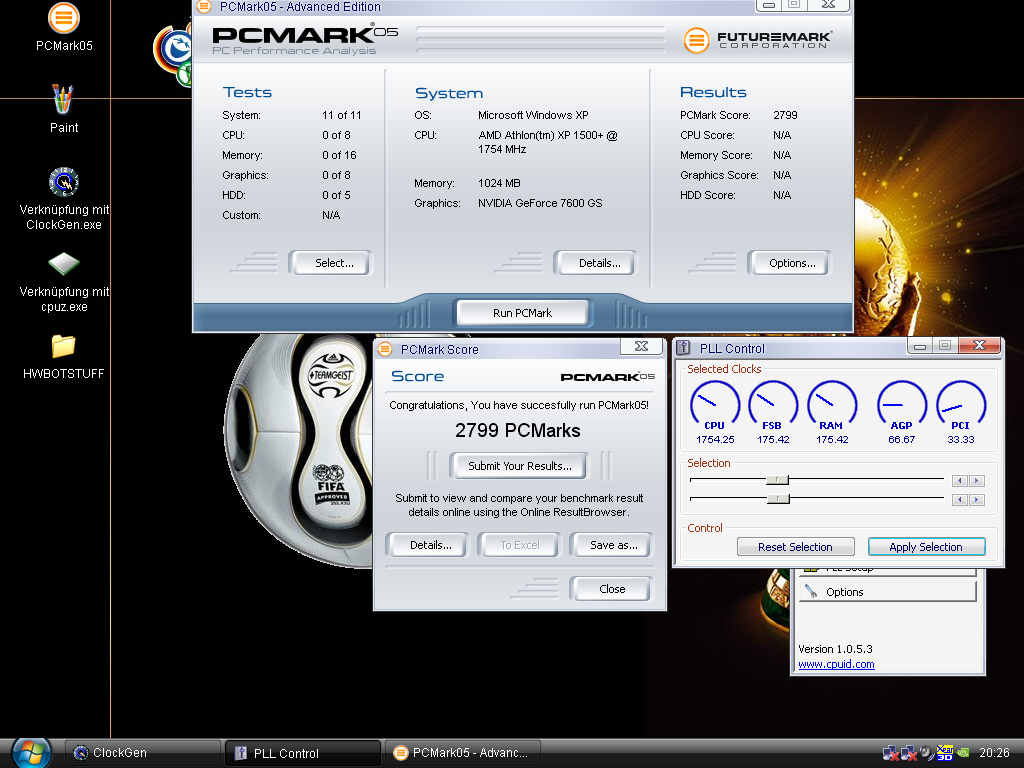Click the lower Selection slider thumb
This screenshot has height=768, width=1024.
click(x=777, y=499)
